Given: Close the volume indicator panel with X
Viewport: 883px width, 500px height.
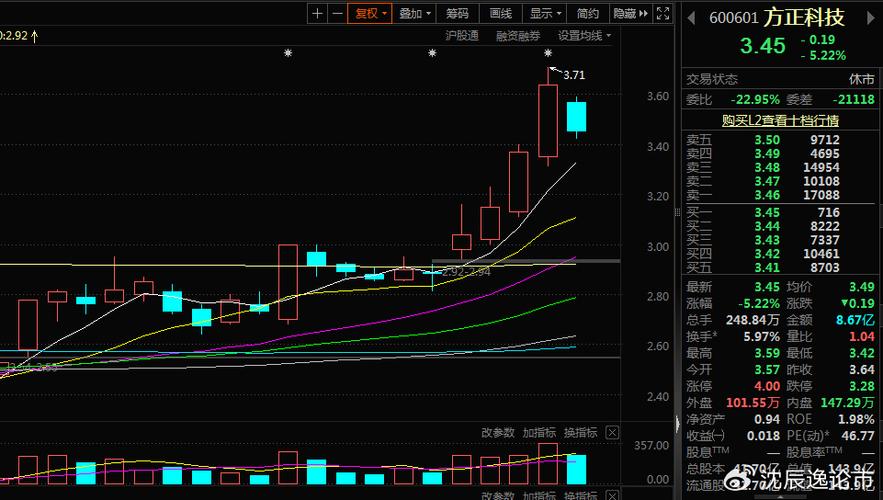Looking at the screenshot, I should point(612,433).
